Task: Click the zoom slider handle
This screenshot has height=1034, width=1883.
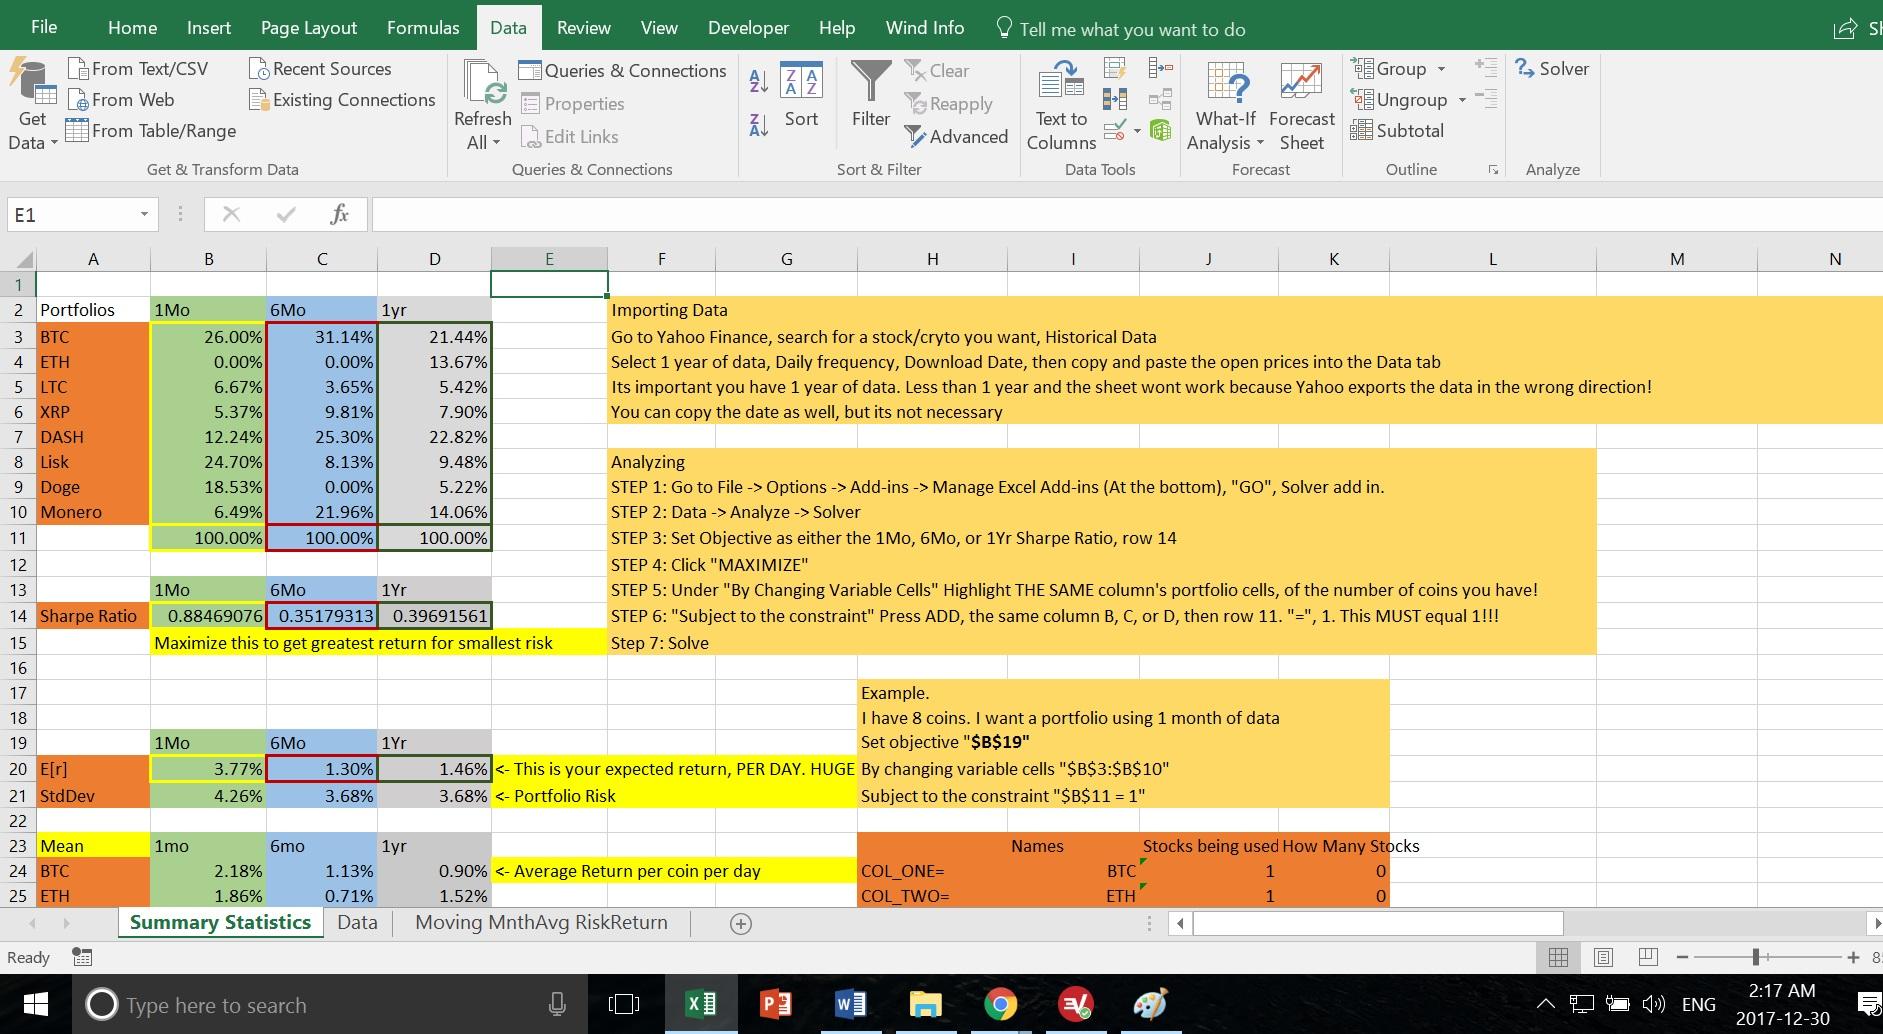Action: [x=1756, y=957]
